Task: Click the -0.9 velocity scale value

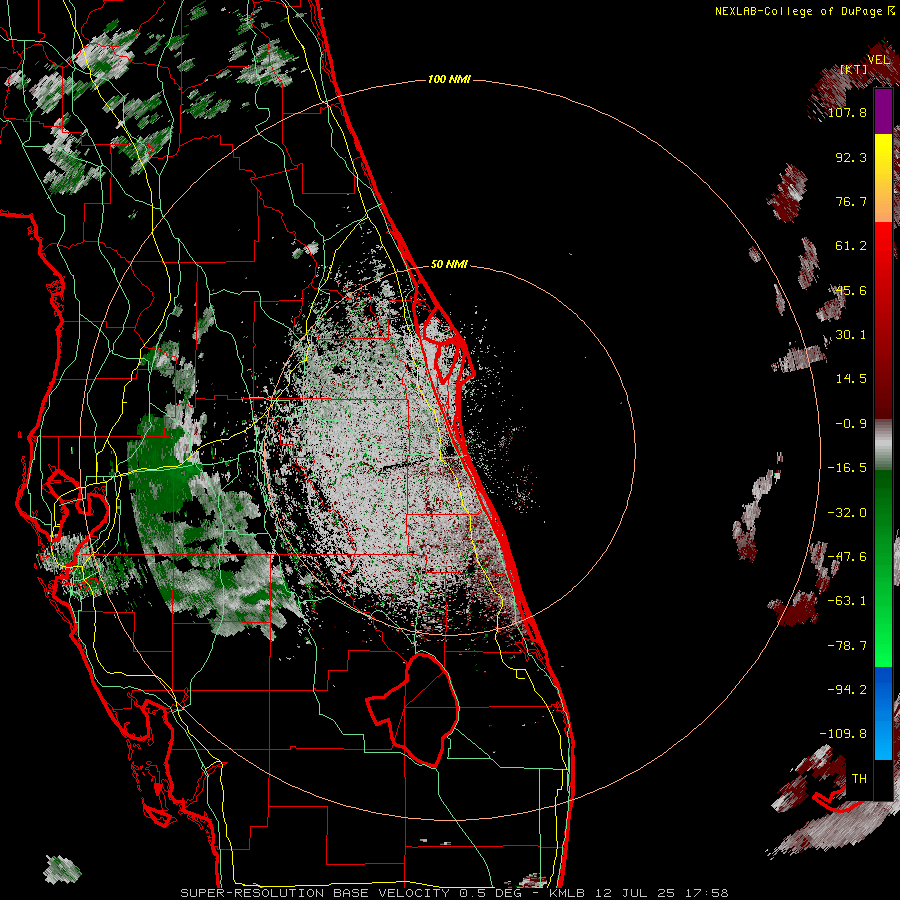Action: click(x=851, y=424)
